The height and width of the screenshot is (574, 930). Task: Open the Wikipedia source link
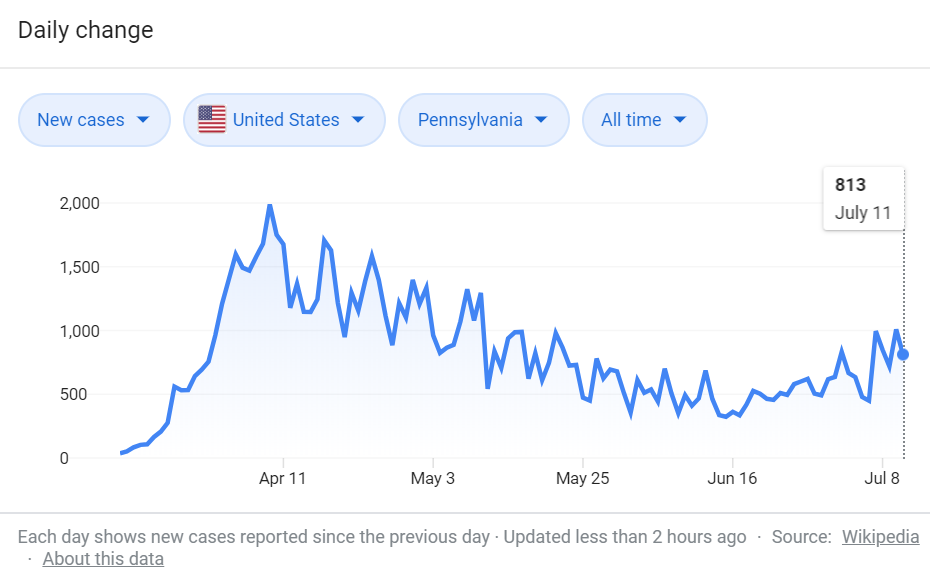880,537
